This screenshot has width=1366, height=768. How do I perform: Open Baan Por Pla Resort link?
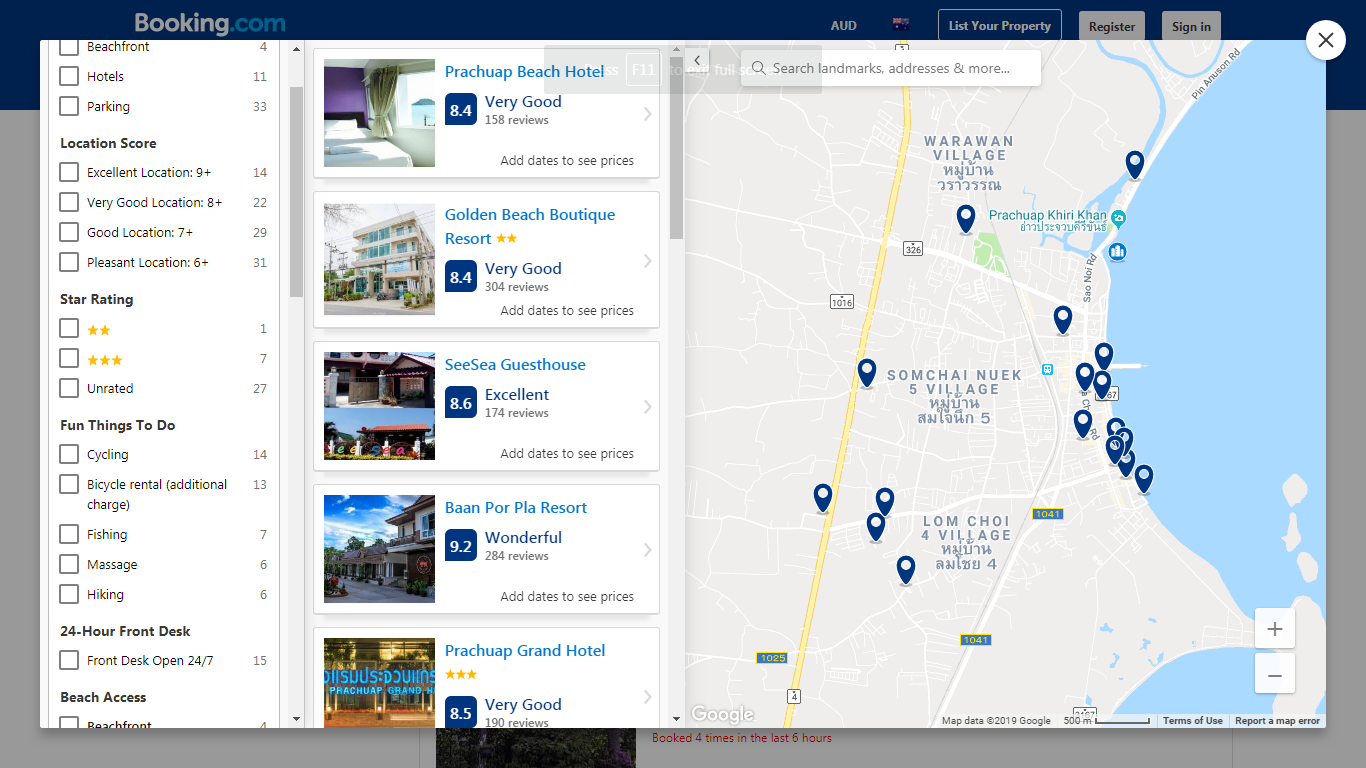(x=516, y=508)
